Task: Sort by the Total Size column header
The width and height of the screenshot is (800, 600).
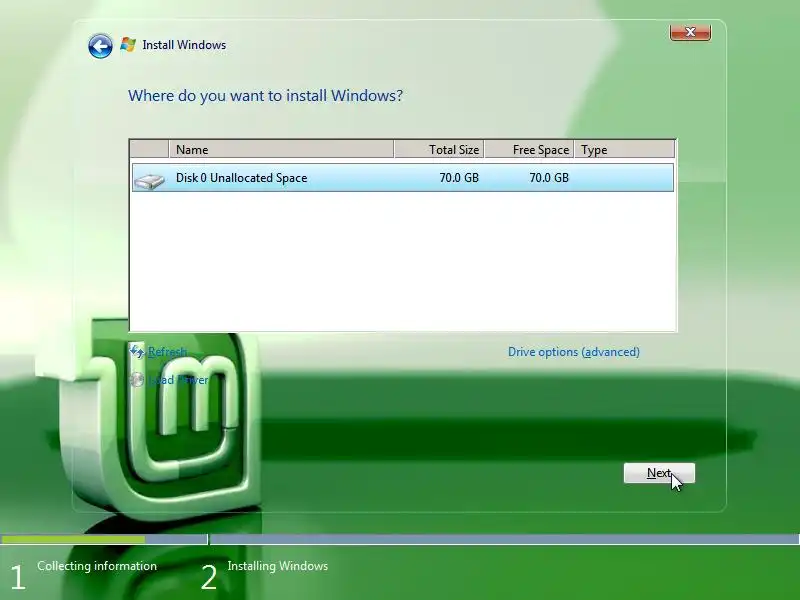Action: click(439, 149)
